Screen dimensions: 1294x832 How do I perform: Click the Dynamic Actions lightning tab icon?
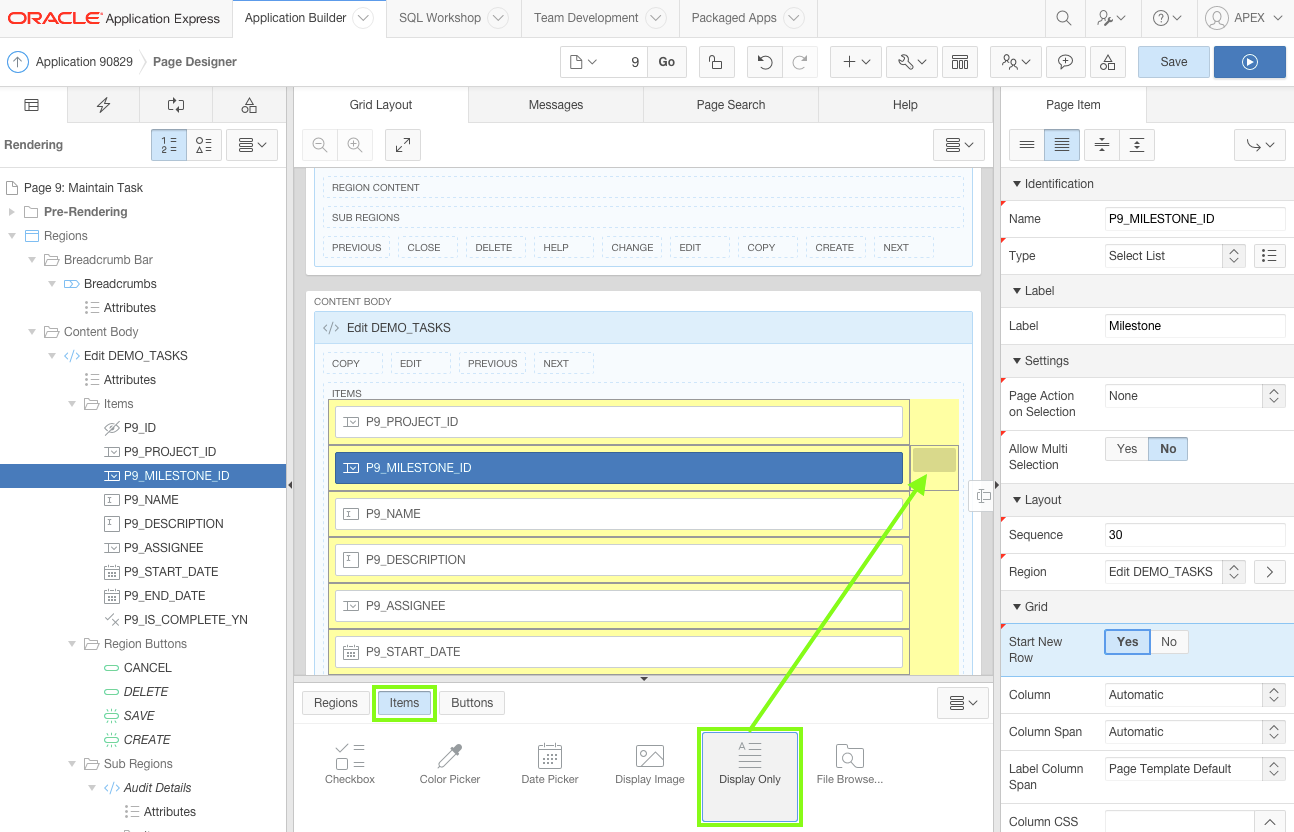pyautogui.click(x=103, y=105)
